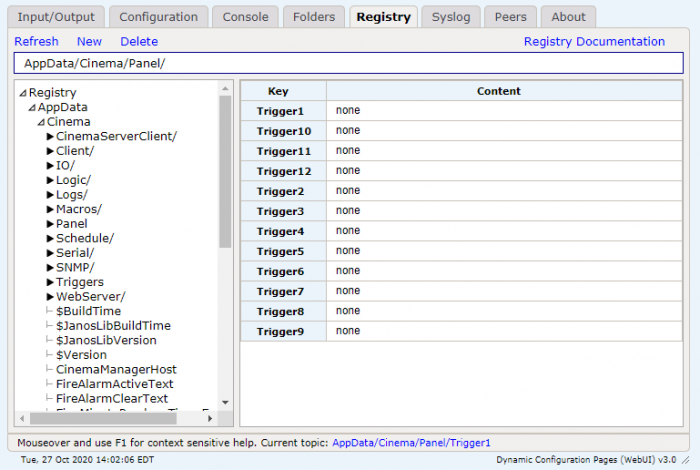The height and width of the screenshot is (470, 700).
Task: Select the Trigger3 key cell
Action: click(x=283, y=211)
